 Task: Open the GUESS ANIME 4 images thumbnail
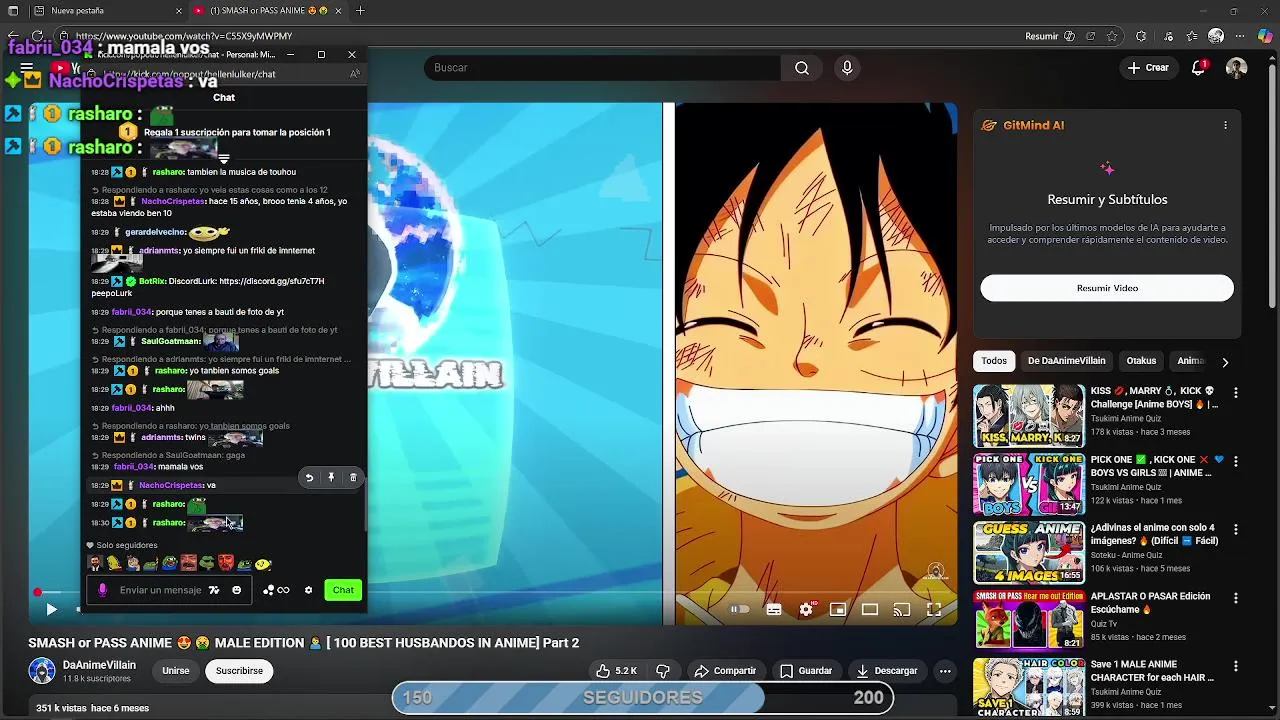1029,552
